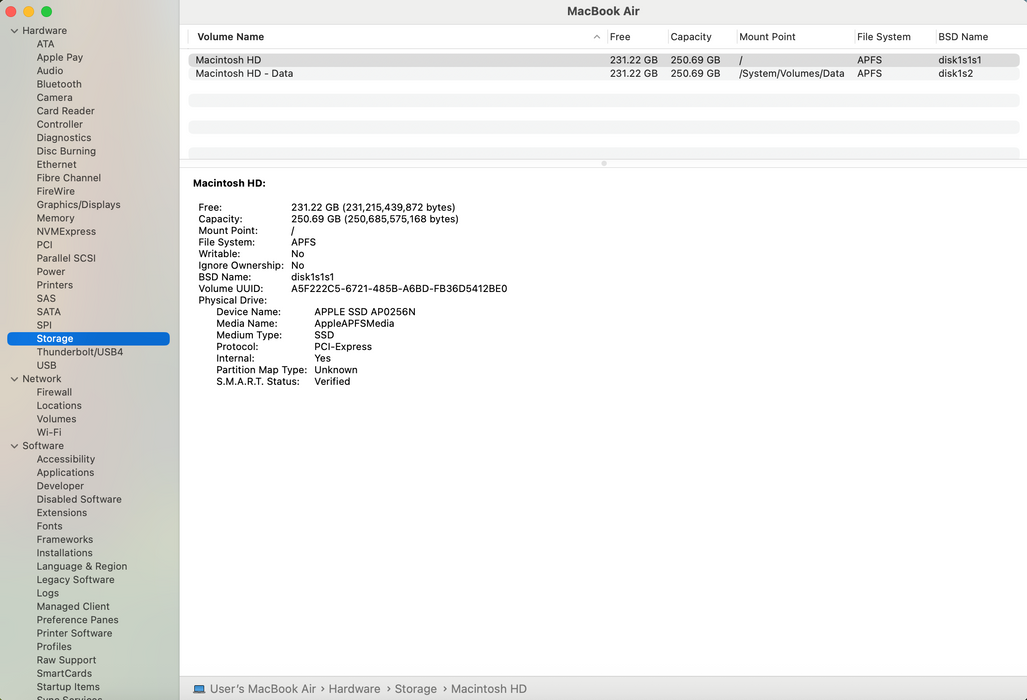Show Power information
The height and width of the screenshot is (700, 1027).
(x=51, y=272)
